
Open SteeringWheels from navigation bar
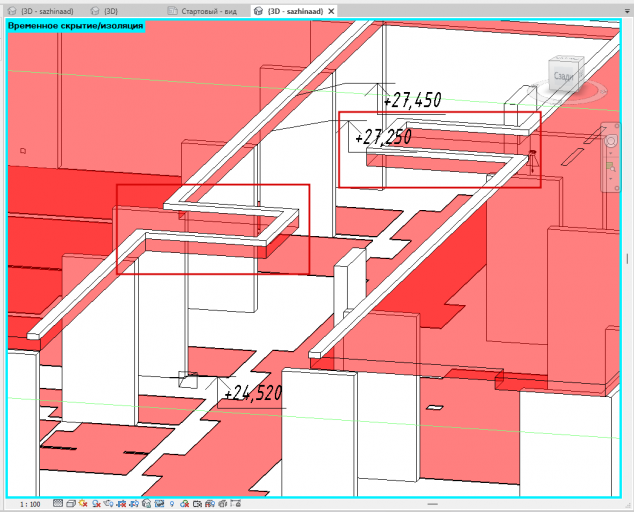[x=611, y=141]
